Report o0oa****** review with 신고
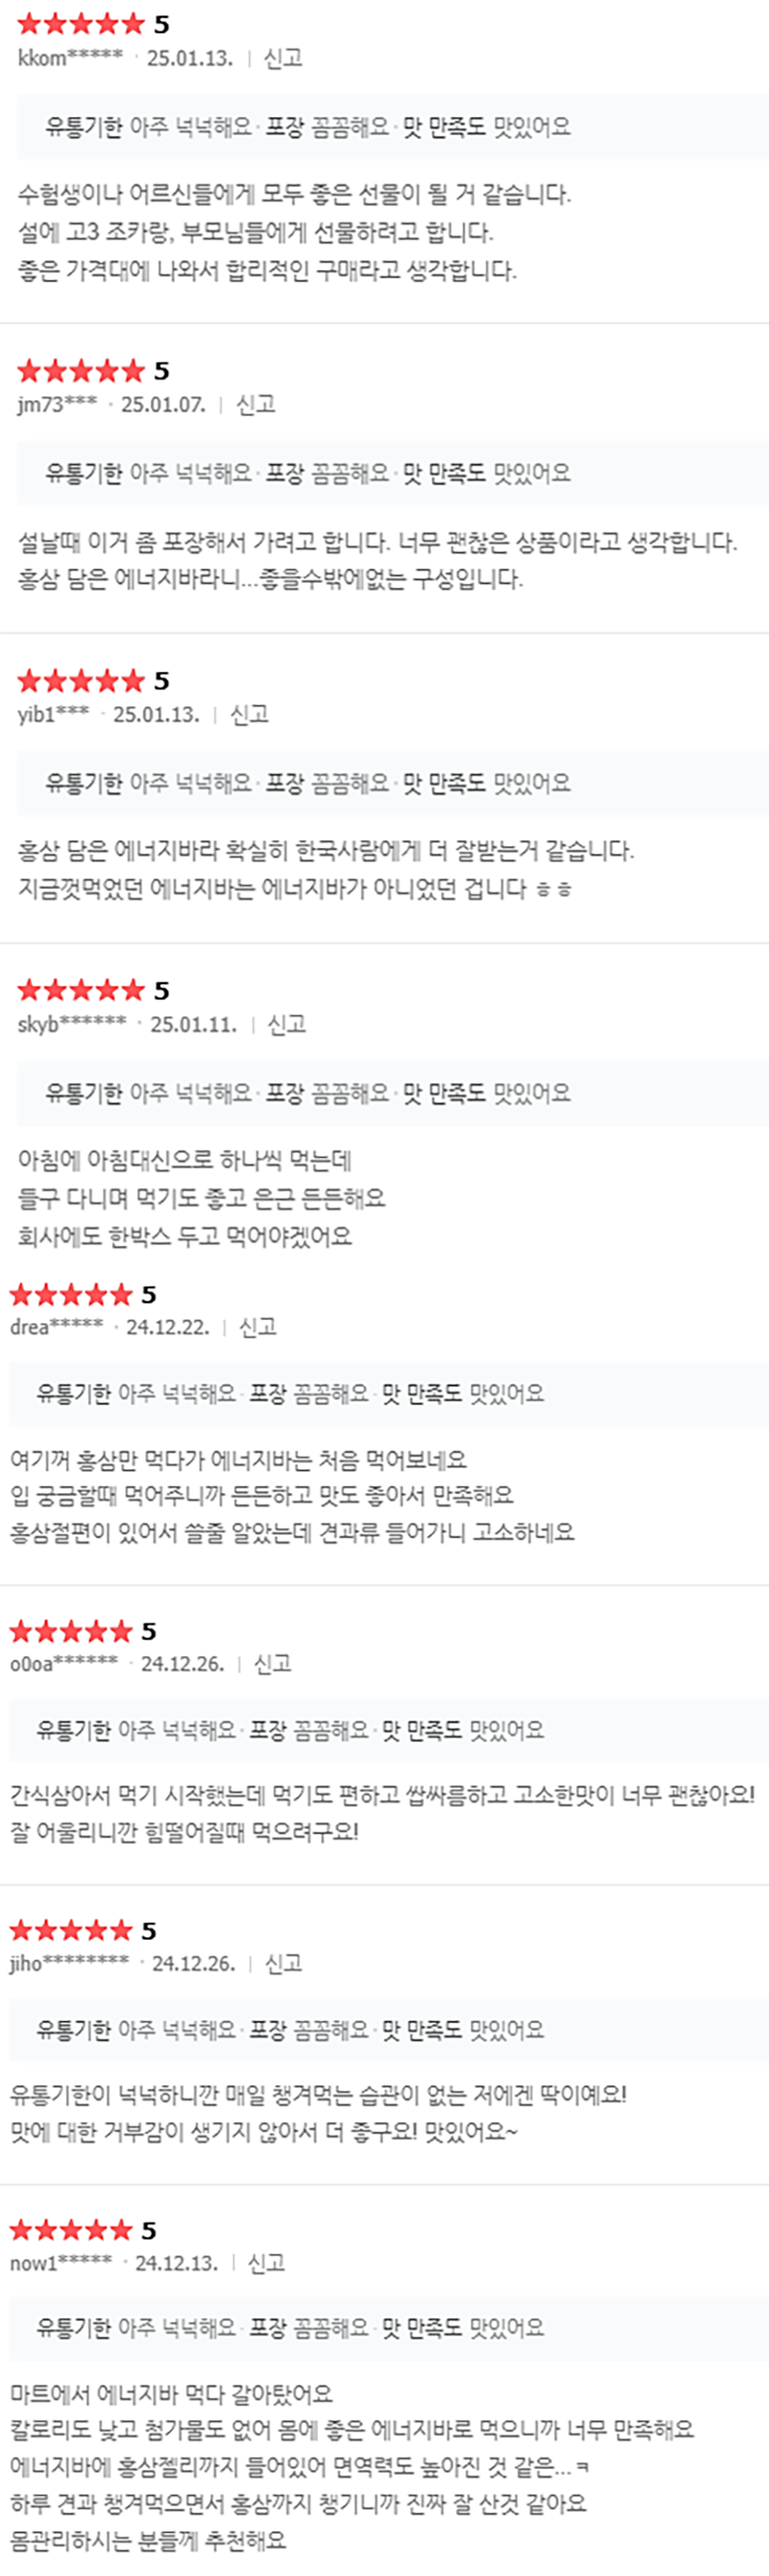This screenshot has width=769, height=2576. click(x=272, y=1664)
